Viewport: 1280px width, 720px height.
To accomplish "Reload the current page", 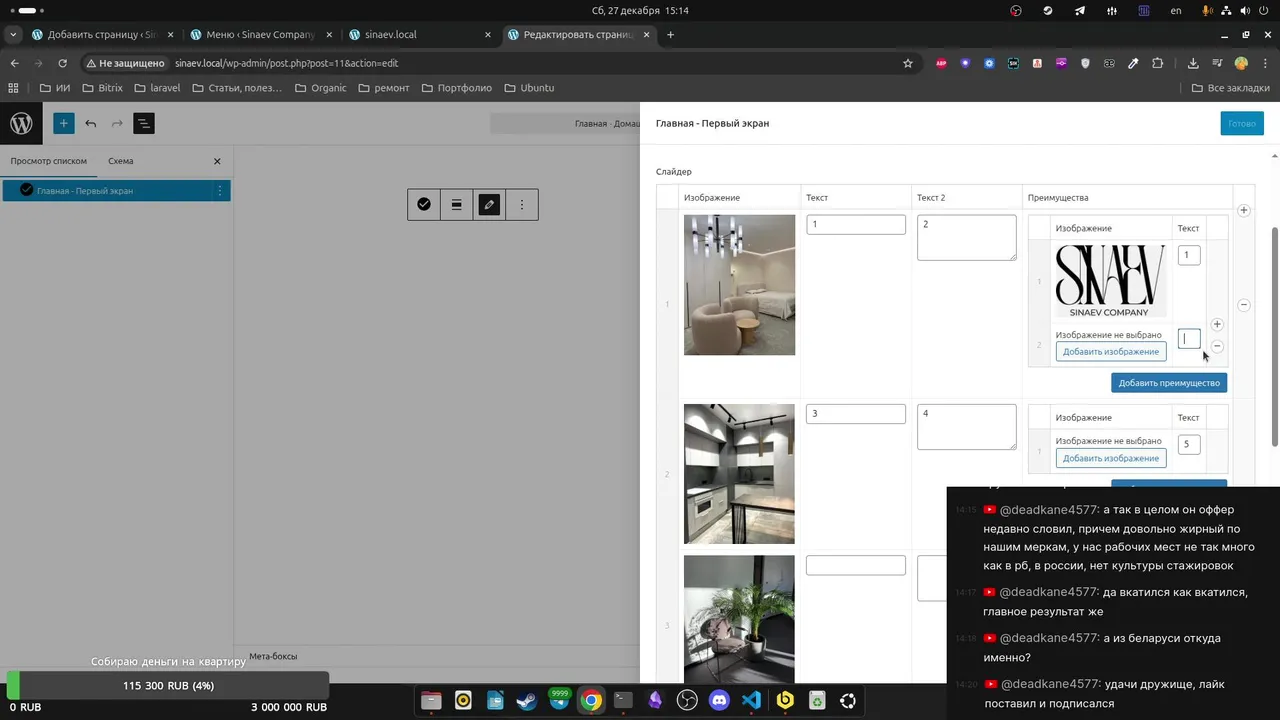I will click(x=62, y=63).
